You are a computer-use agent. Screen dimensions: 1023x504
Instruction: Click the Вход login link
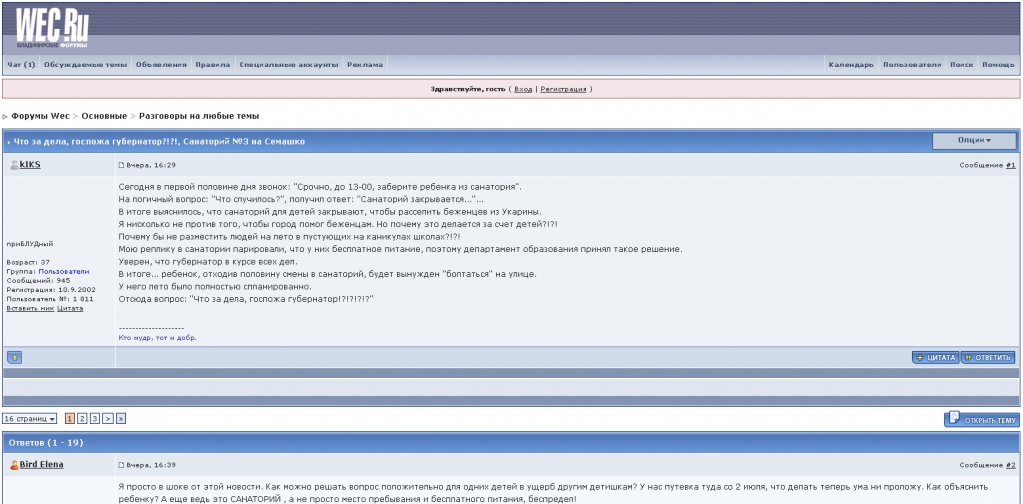[x=523, y=89]
